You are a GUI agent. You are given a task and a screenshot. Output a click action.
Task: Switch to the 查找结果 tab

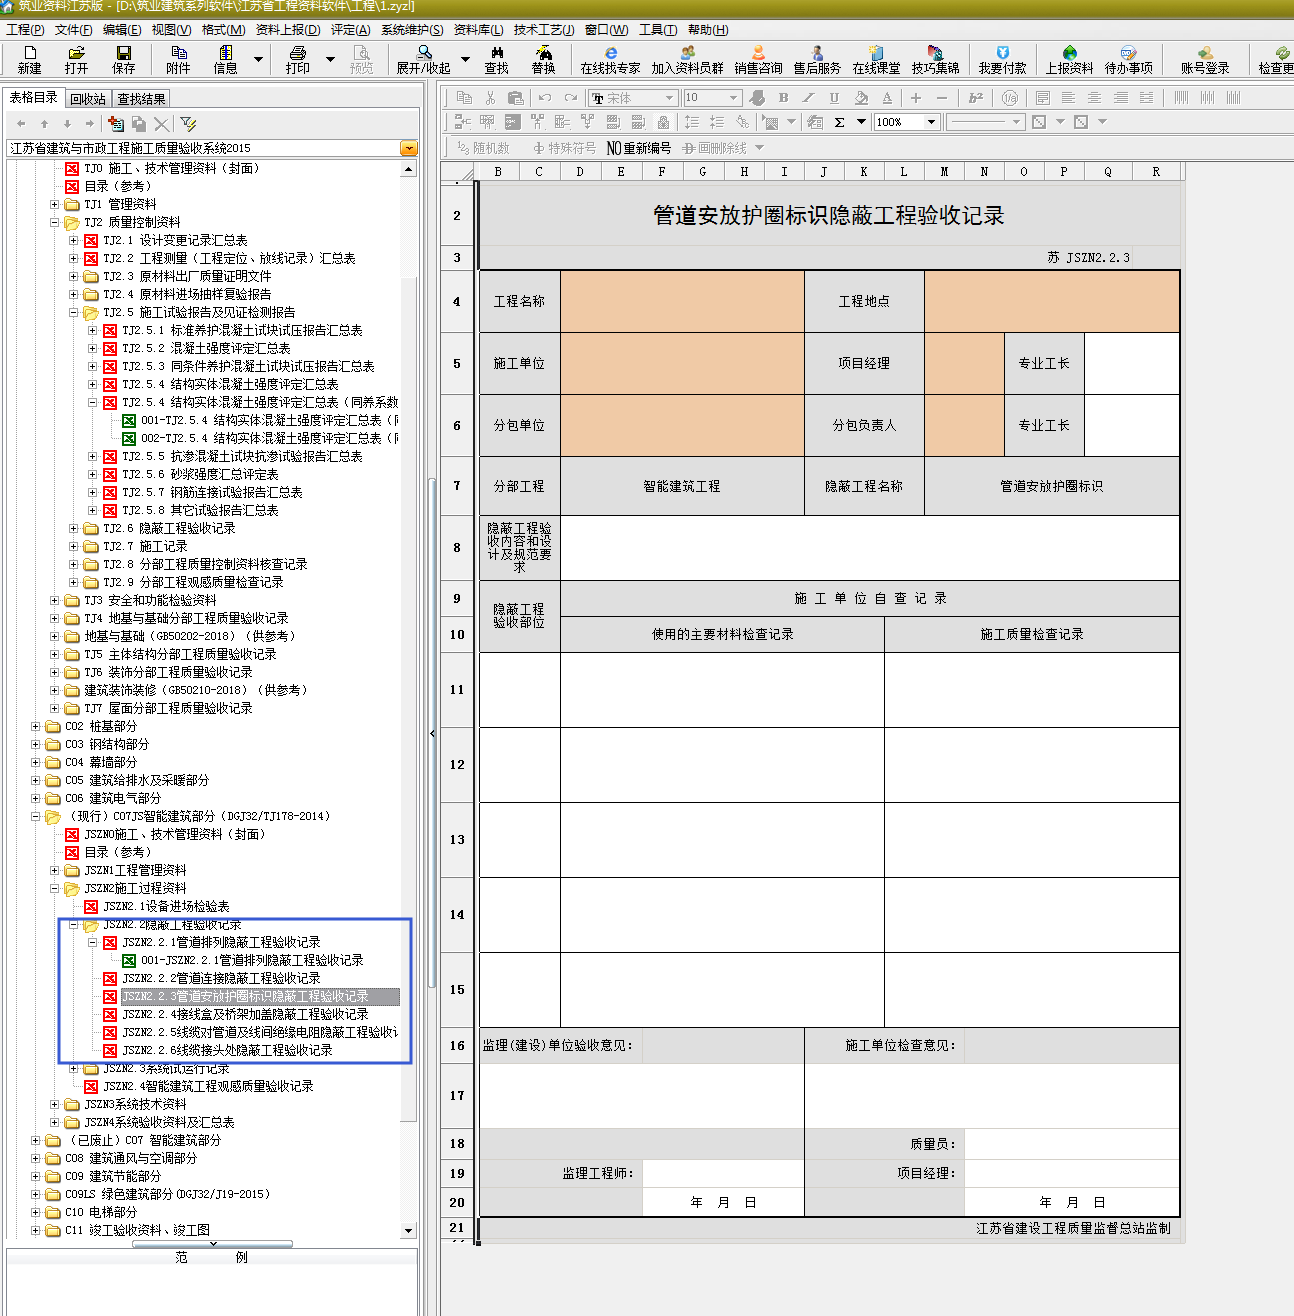tap(141, 99)
